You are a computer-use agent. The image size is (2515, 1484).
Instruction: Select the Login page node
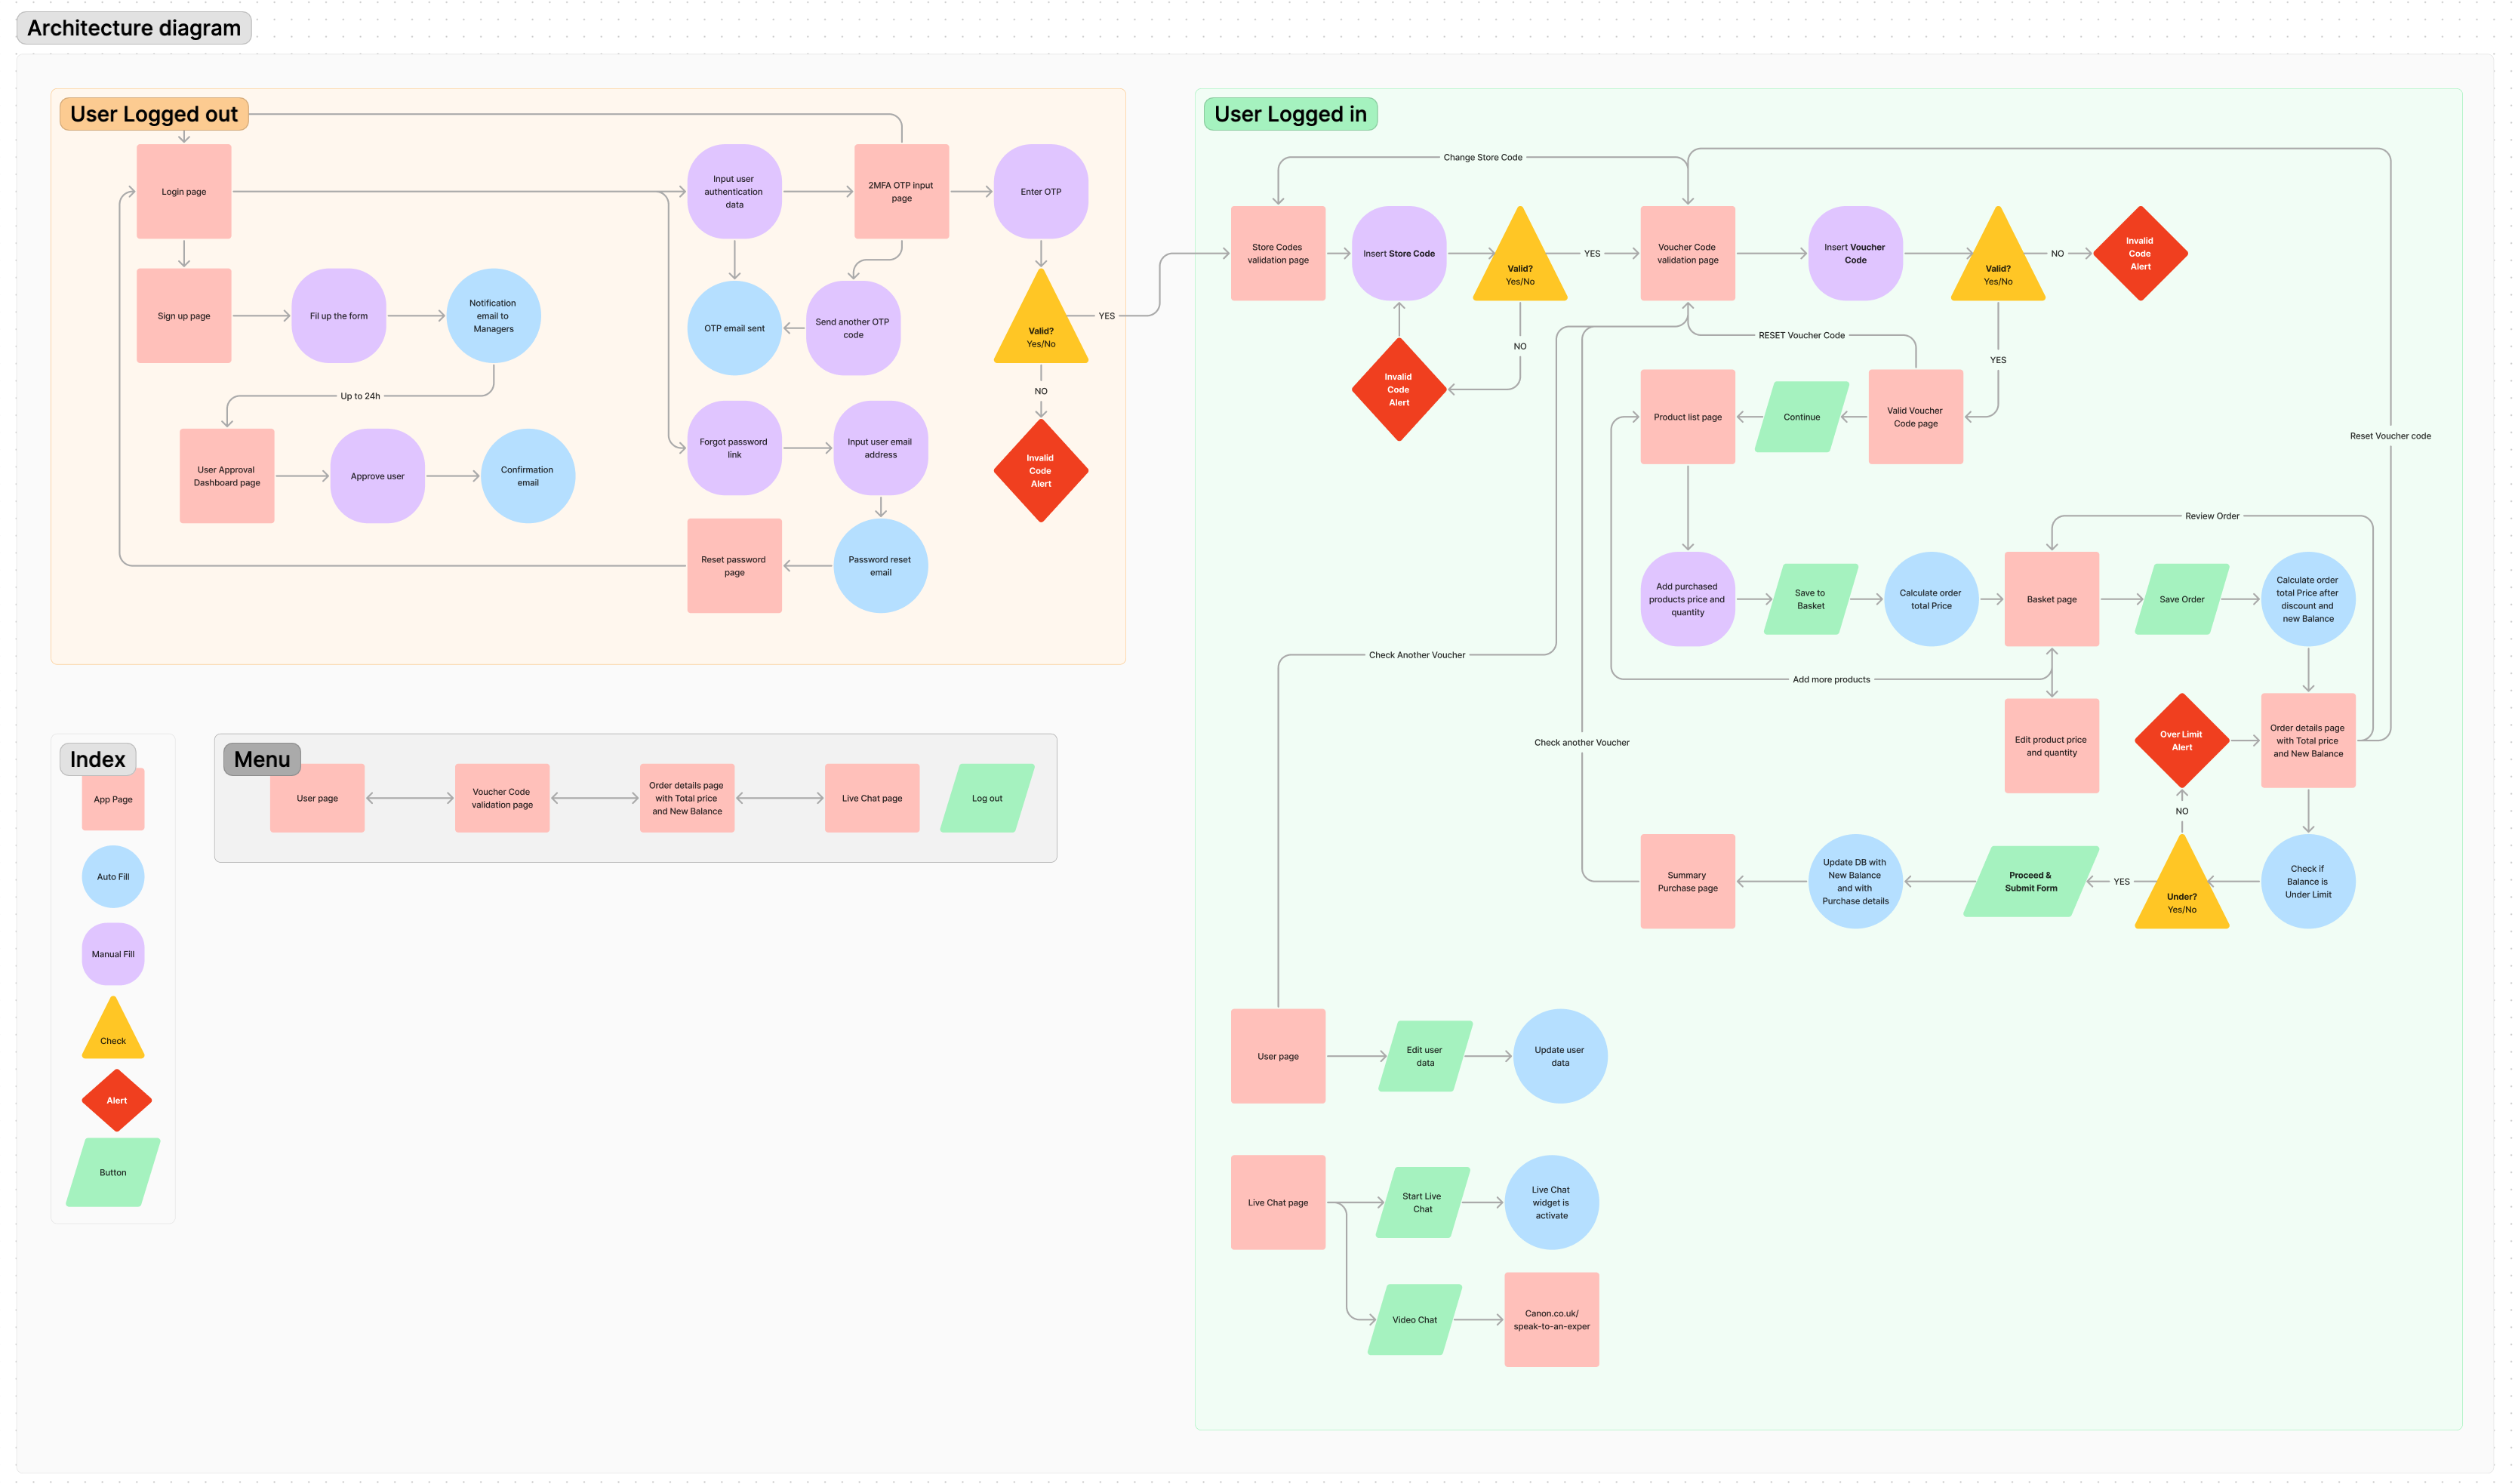pos(184,191)
